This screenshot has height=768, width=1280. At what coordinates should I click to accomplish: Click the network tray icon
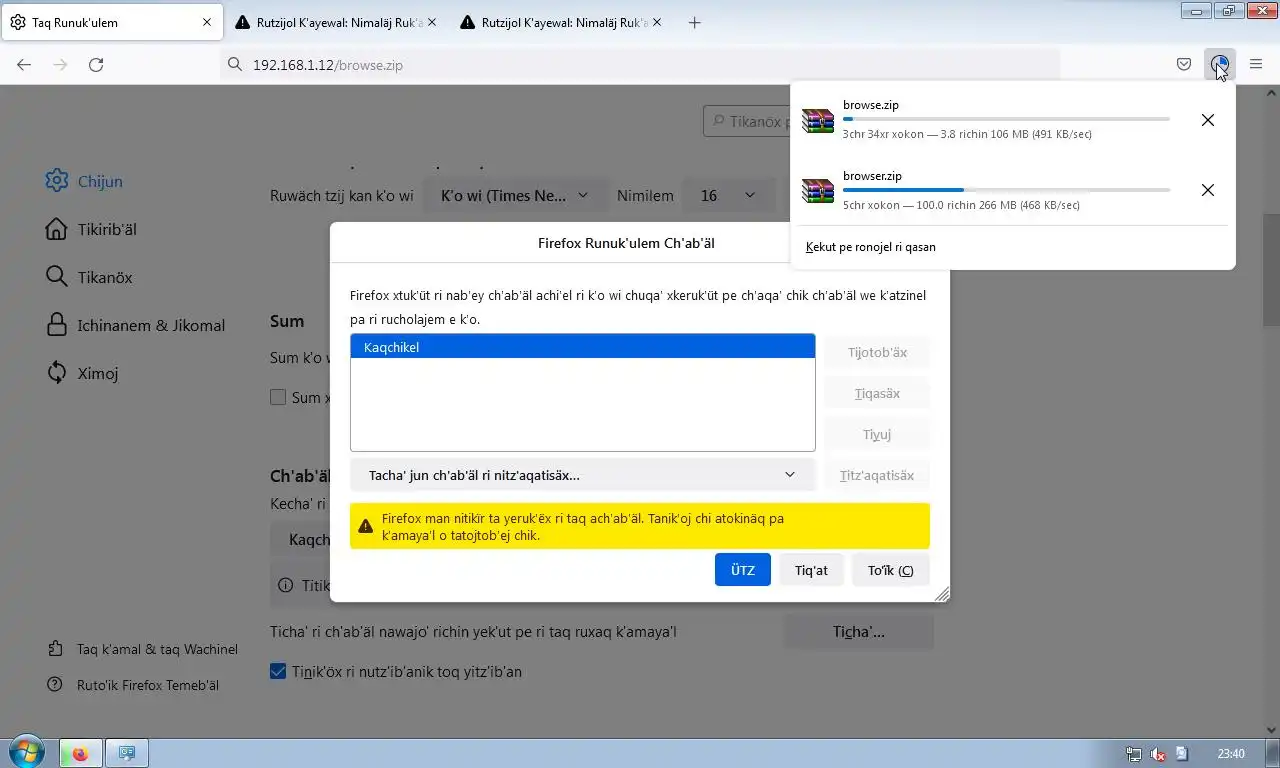(1134, 754)
